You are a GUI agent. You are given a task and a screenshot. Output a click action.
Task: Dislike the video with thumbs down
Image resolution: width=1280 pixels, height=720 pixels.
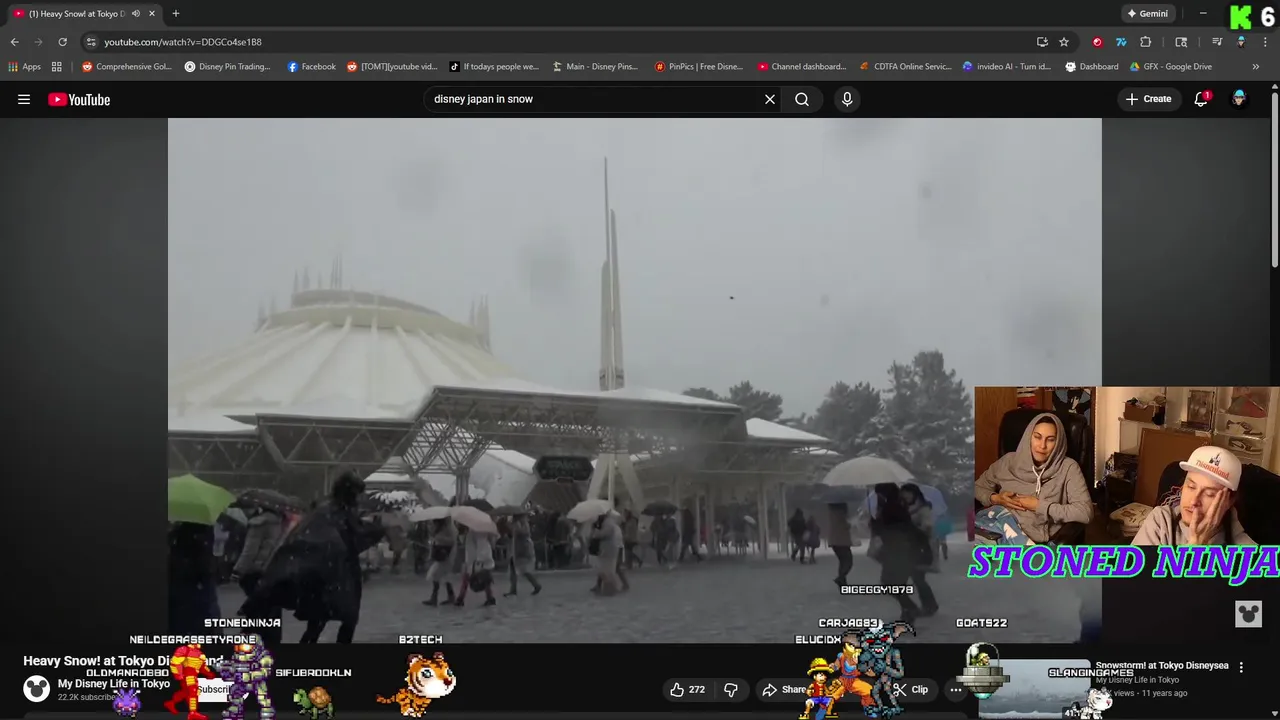[731, 689]
